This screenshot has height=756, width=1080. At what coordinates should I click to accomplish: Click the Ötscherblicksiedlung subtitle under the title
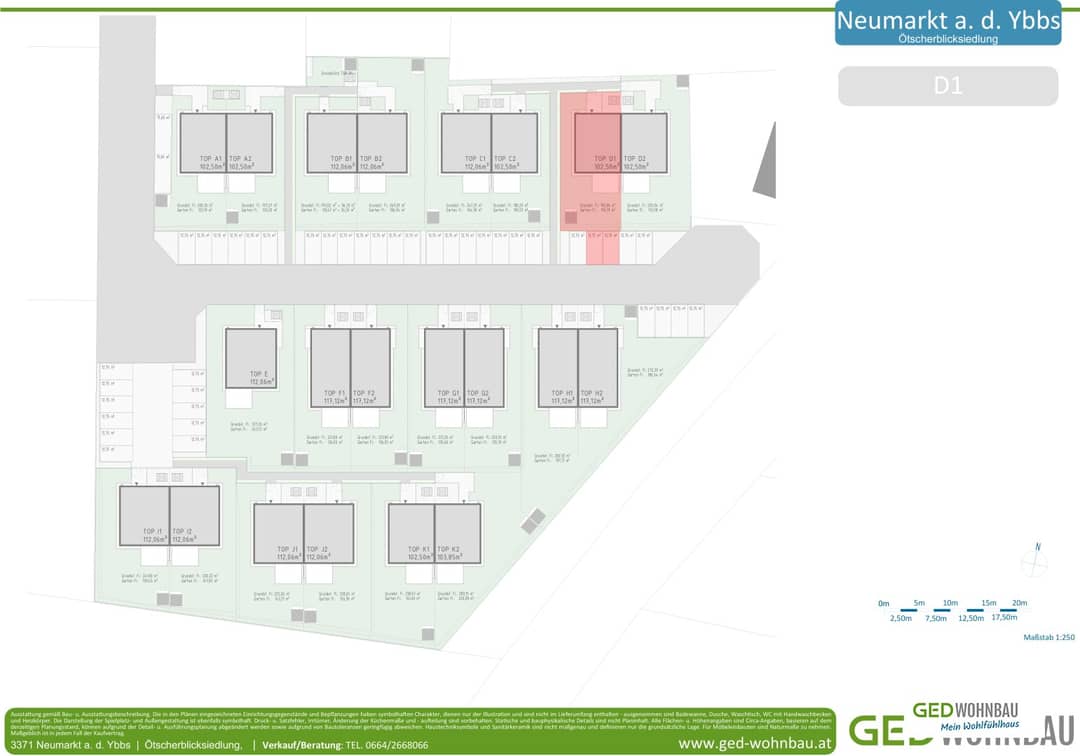pos(948,39)
